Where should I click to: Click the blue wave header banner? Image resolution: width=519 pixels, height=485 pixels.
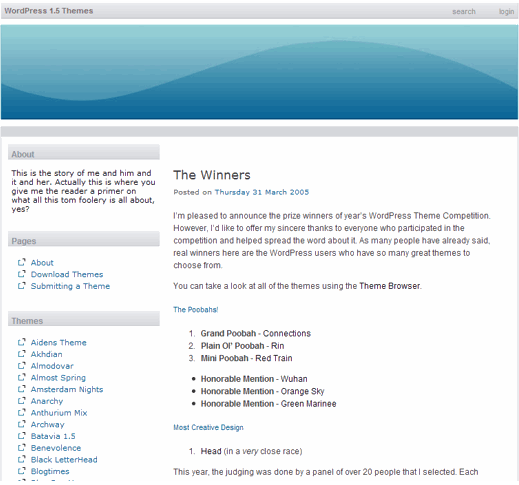click(259, 72)
